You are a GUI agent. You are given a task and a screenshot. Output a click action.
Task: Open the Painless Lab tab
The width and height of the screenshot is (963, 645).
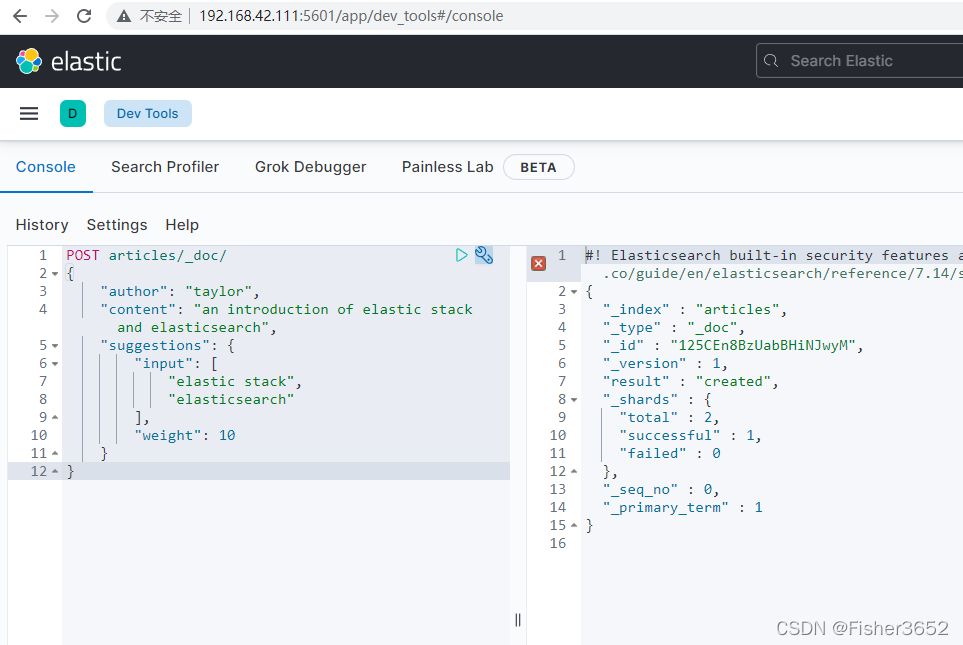click(x=447, y=167)
